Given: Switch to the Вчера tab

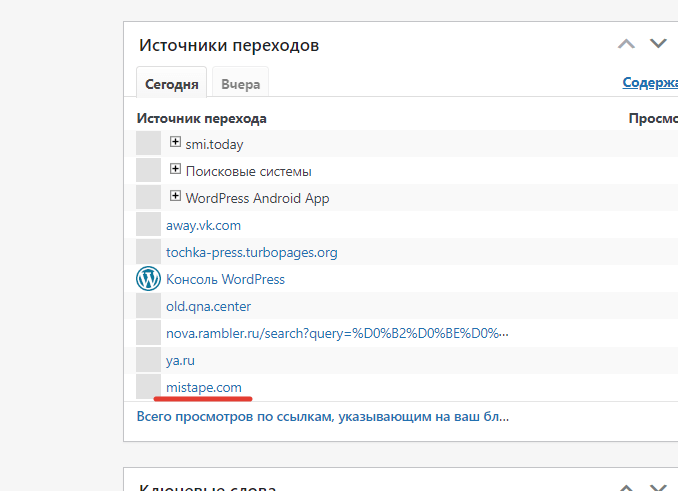Looking at the screenshot, I should point(240,84).
